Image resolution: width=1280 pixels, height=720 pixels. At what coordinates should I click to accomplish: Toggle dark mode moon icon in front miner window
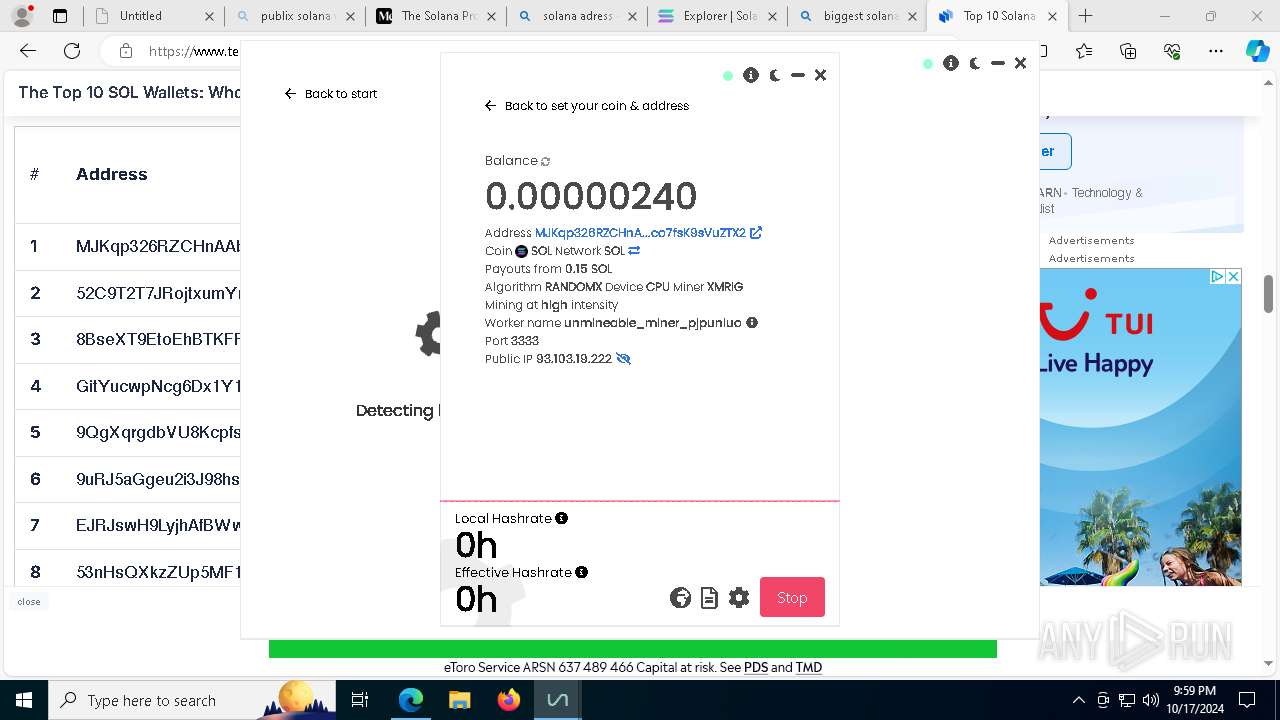775,75
